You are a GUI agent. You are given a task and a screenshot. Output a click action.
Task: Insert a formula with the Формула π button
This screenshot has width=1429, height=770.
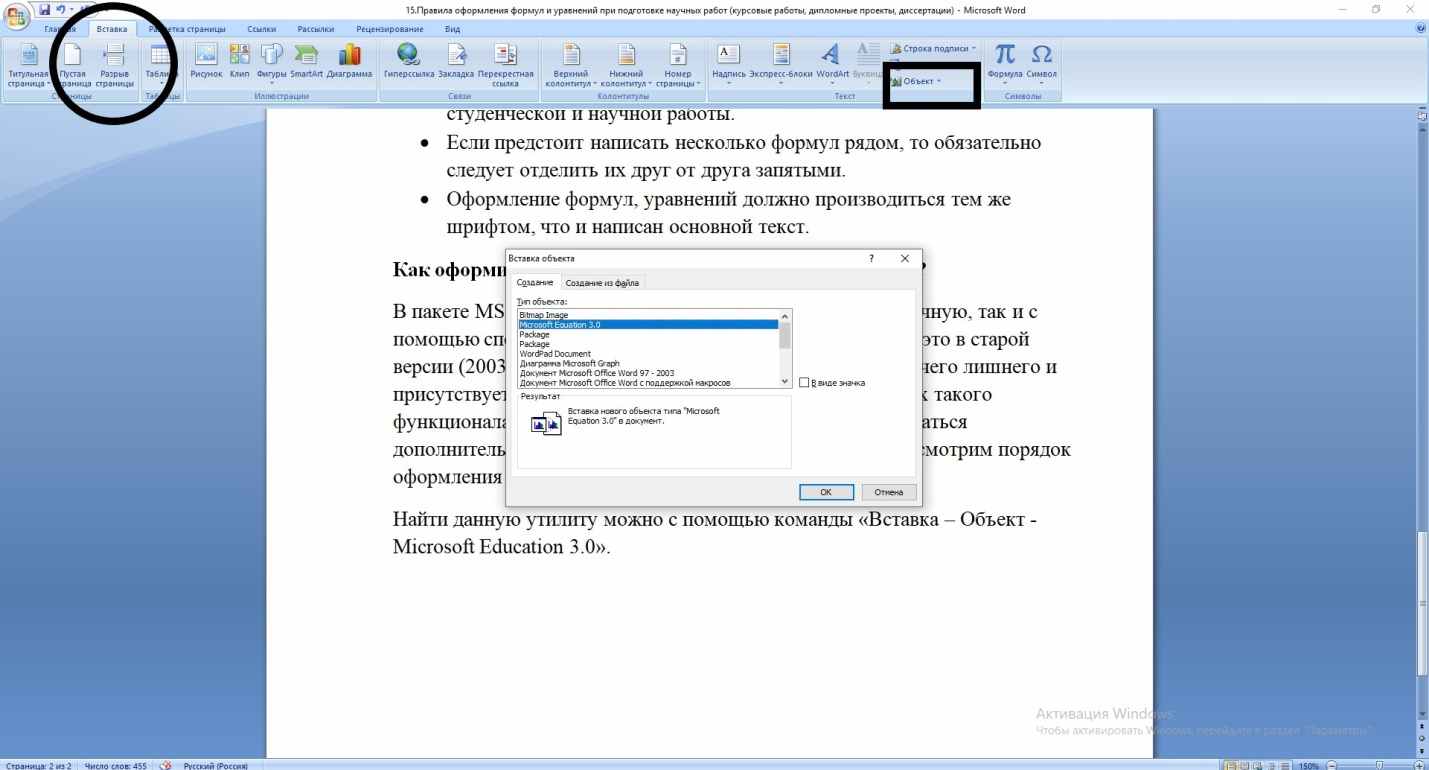click(1004, 62)
